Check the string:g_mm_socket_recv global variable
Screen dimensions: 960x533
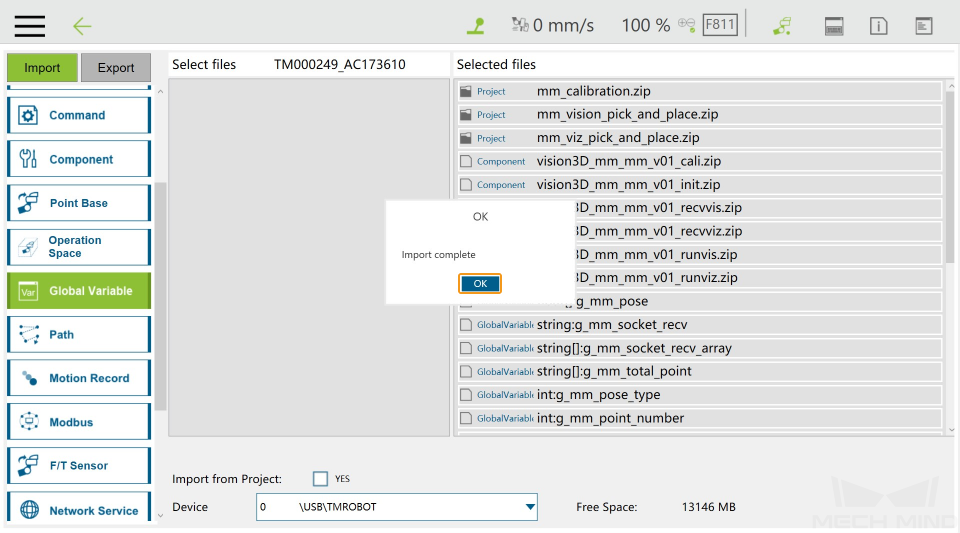pyautogui.click(x=466, y=324)
